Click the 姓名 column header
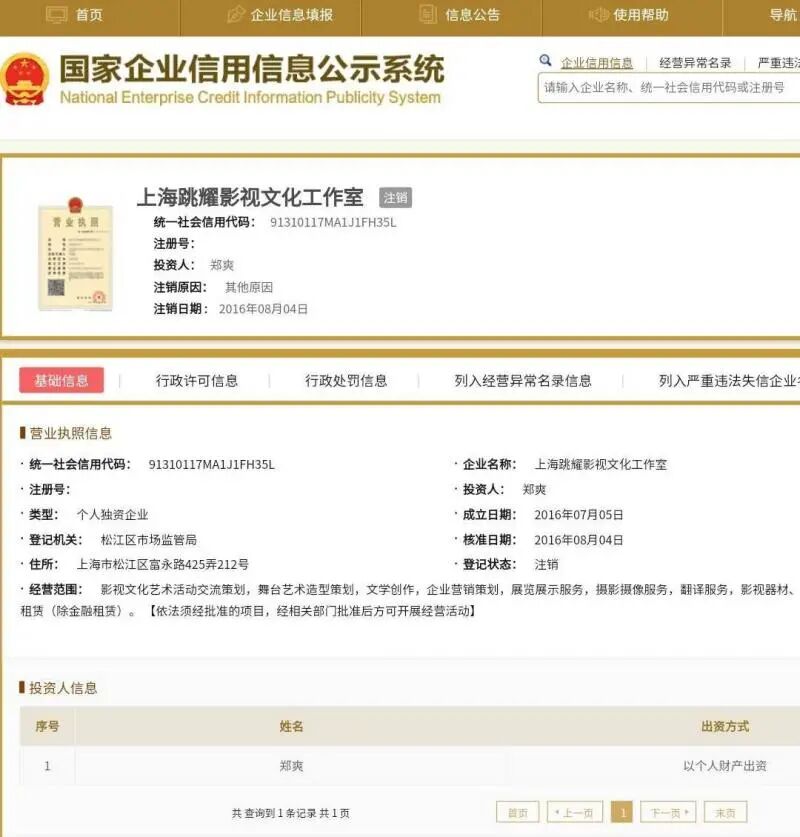The height and width of the screenshot is (837, 800). pyautogui.click(x=291, y=726)
